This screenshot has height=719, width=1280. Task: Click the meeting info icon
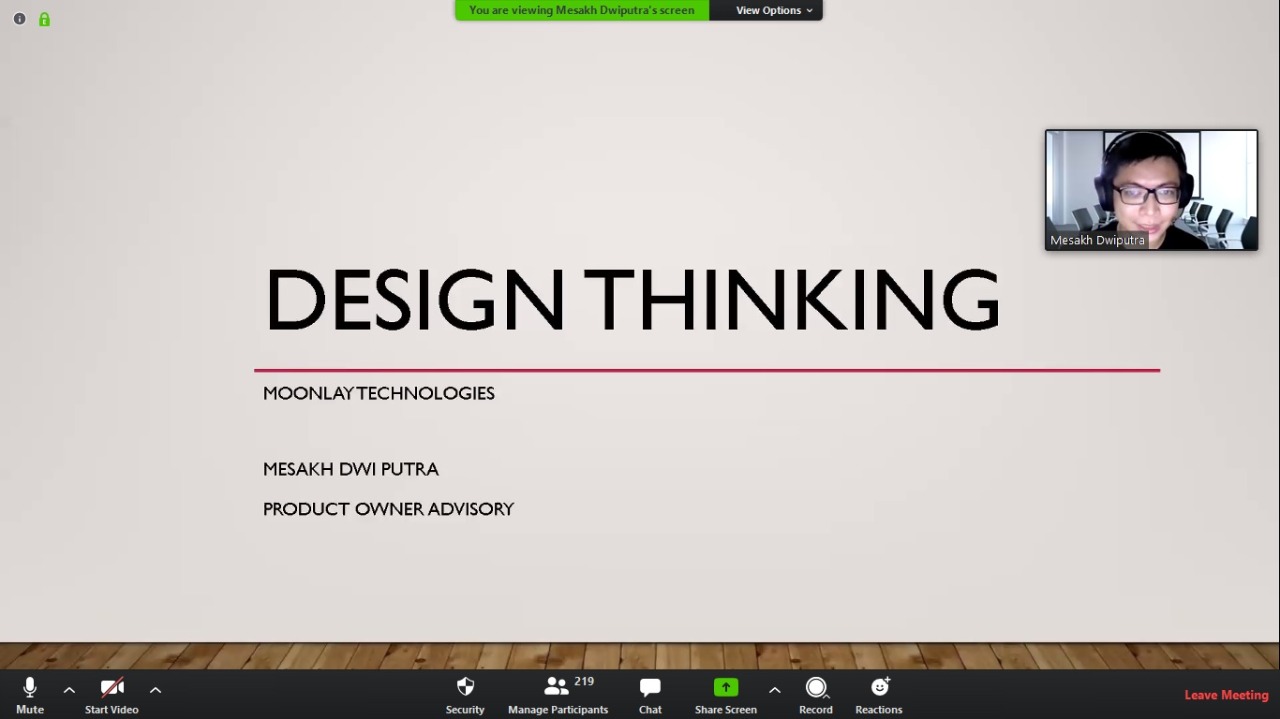tap(19, 19)
